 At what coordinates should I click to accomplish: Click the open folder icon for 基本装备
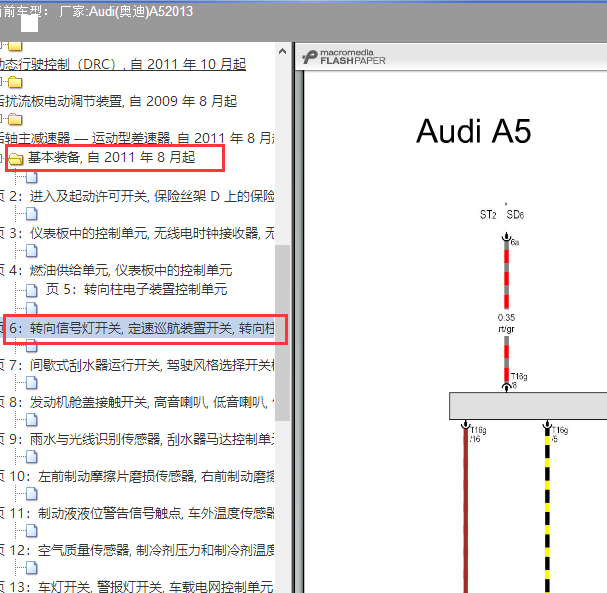(15, 159)
